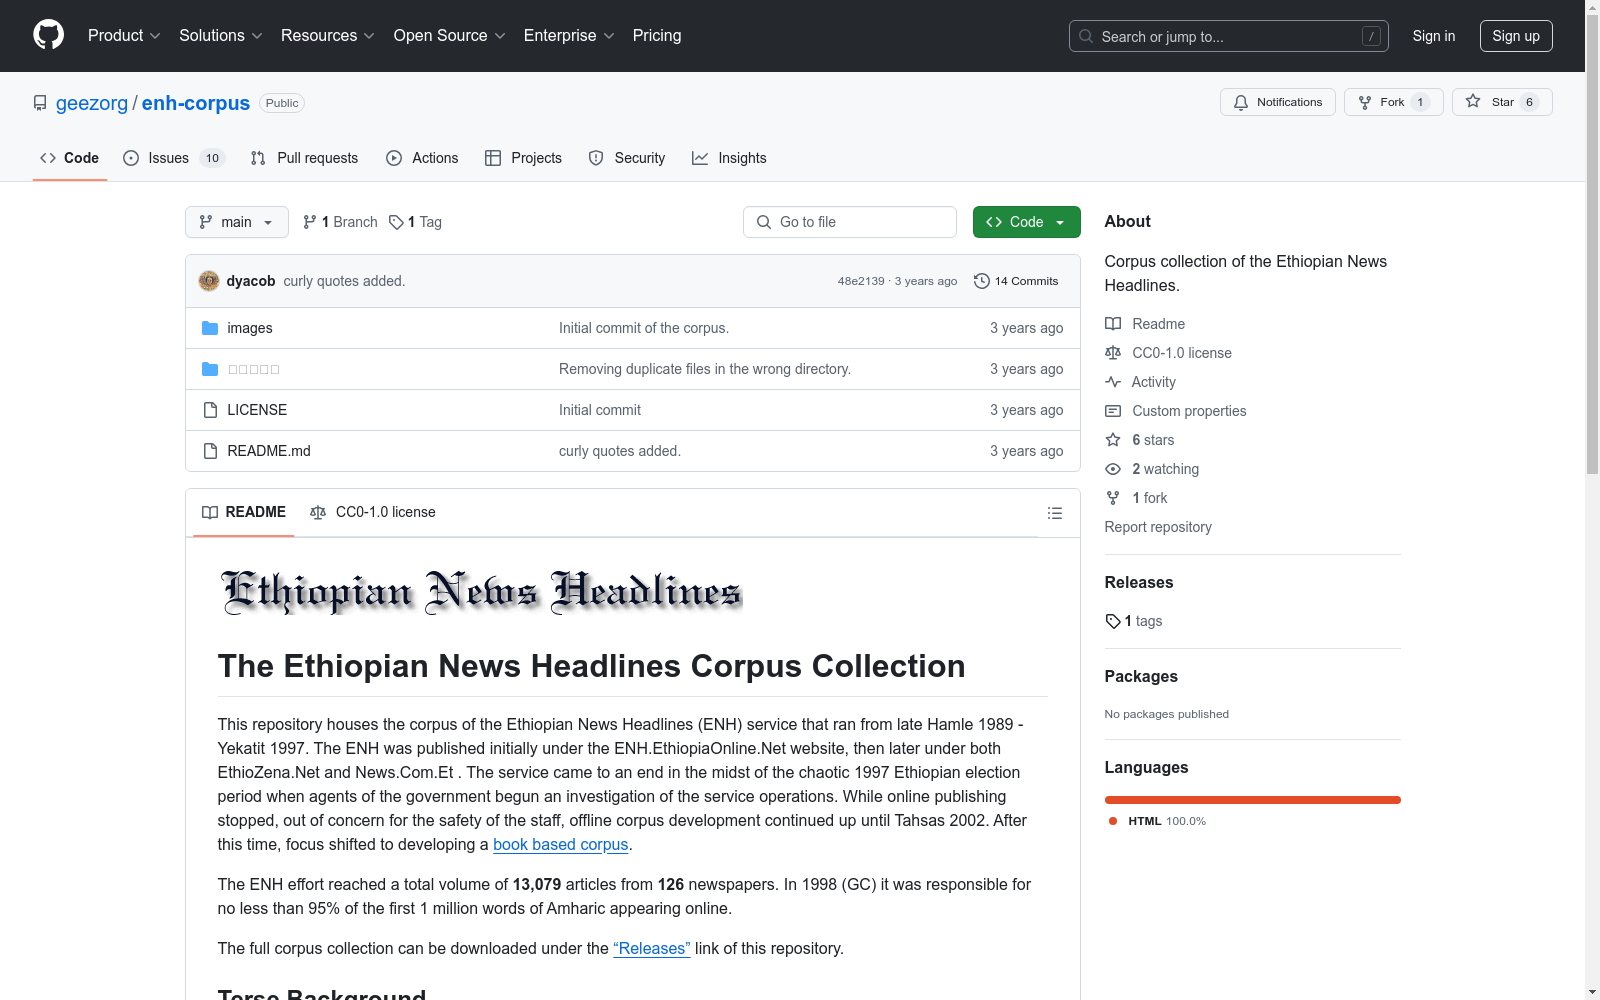Screen dimensions: 1600x1000
Task: Open the Pricing page
Action: 657,36
